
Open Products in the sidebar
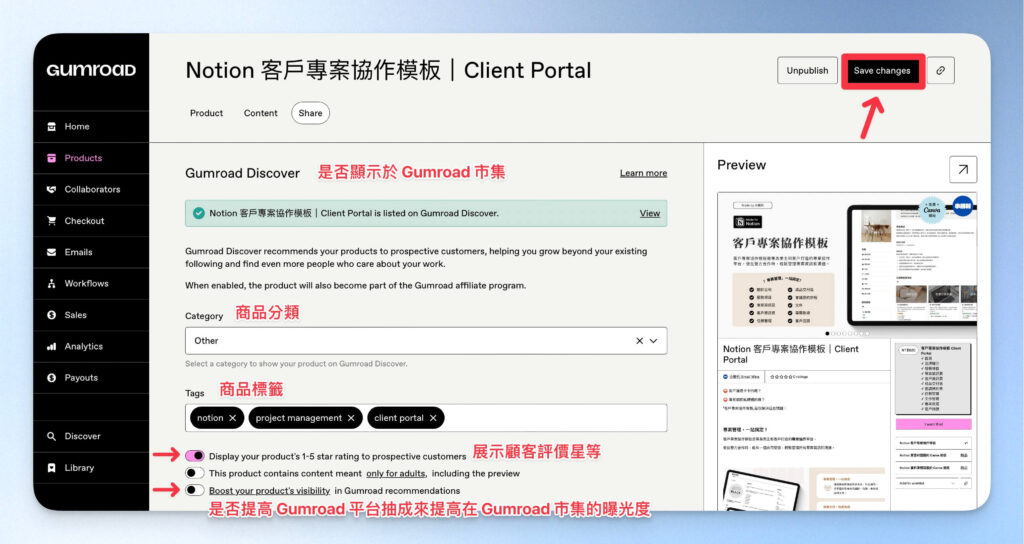[x=91, y=158]
